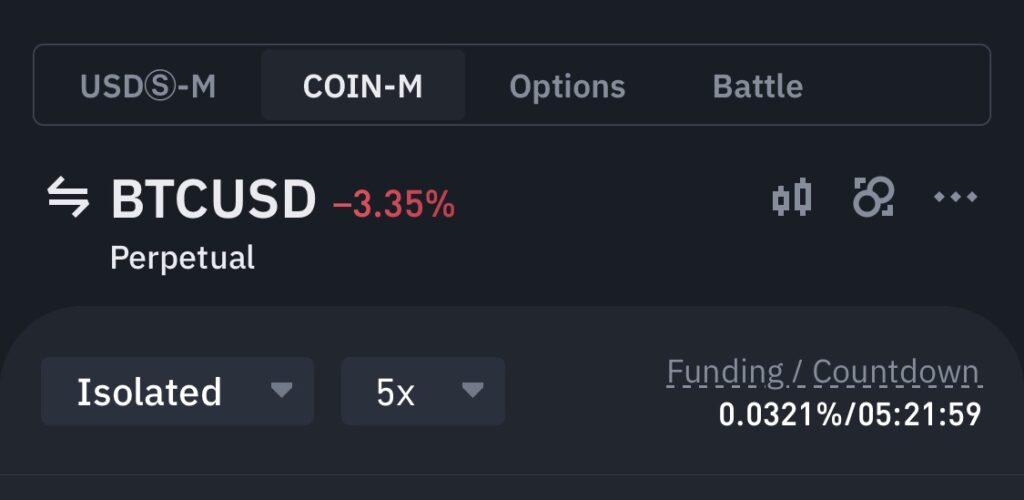This screenshot has height=500, width=1024.
Task: Select the COIN-M tab
Action: tap(362, 86)
